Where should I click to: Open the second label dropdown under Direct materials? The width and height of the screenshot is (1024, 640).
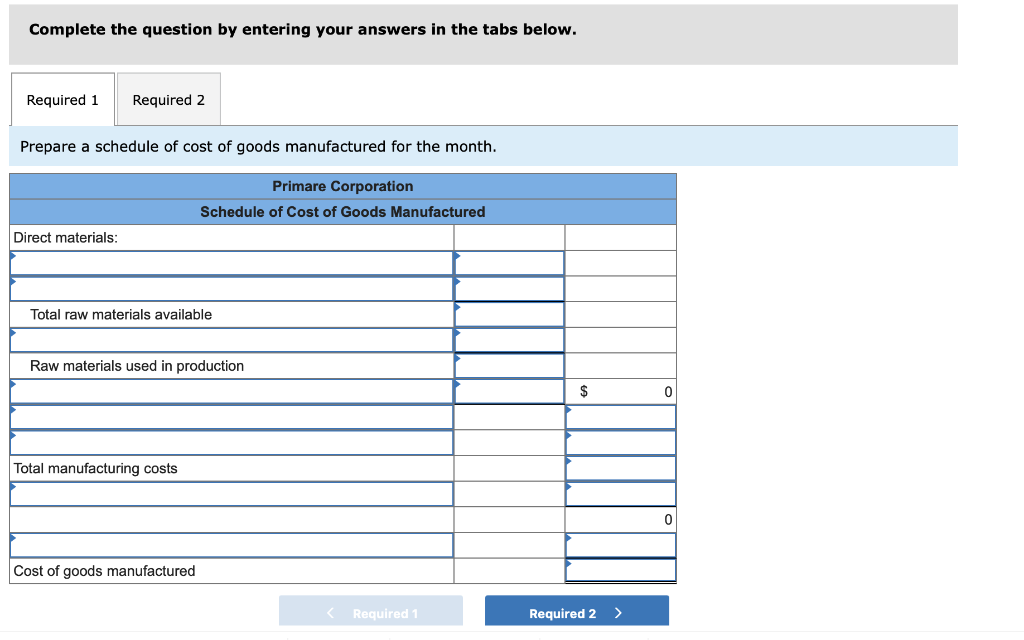pos(230,288)
